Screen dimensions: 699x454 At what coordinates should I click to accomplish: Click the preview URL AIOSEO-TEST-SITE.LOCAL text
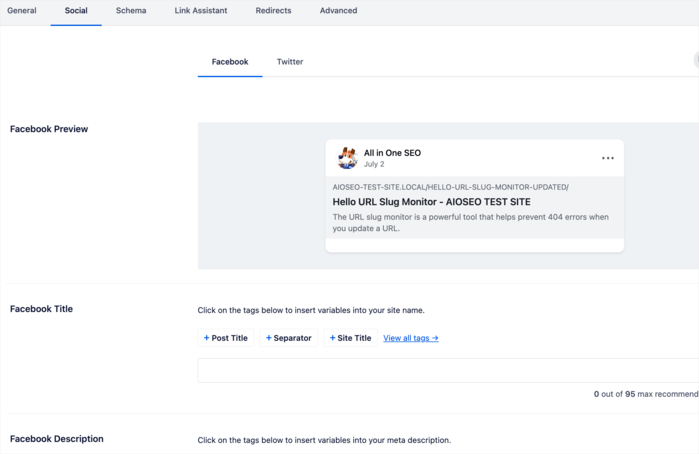tap(450, 187)
